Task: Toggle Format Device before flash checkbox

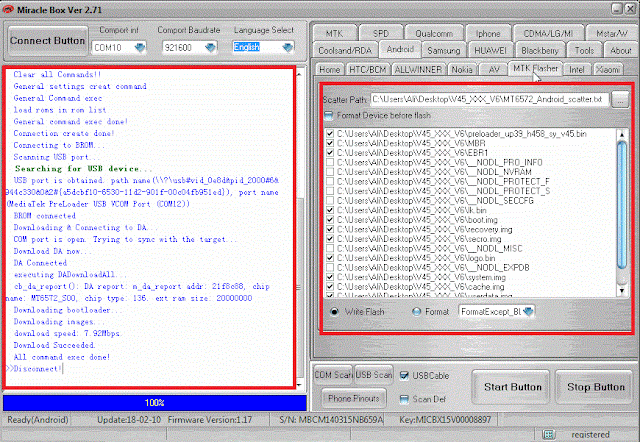Action: coord(328,115)
